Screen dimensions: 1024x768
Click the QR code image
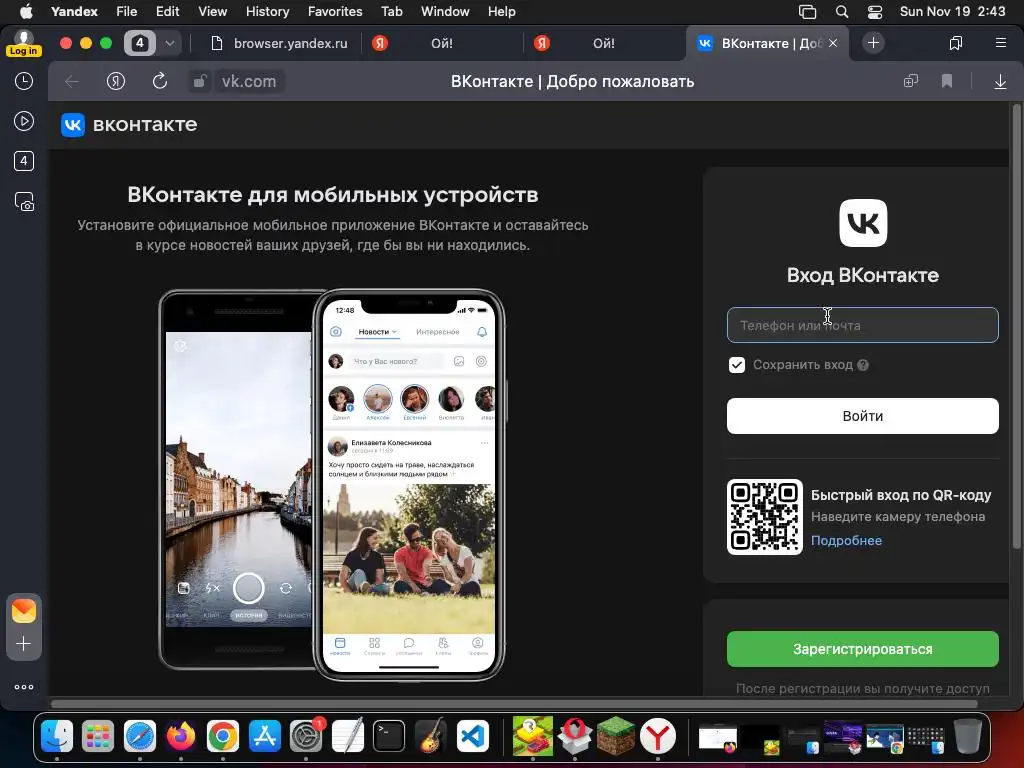(765, 517)
